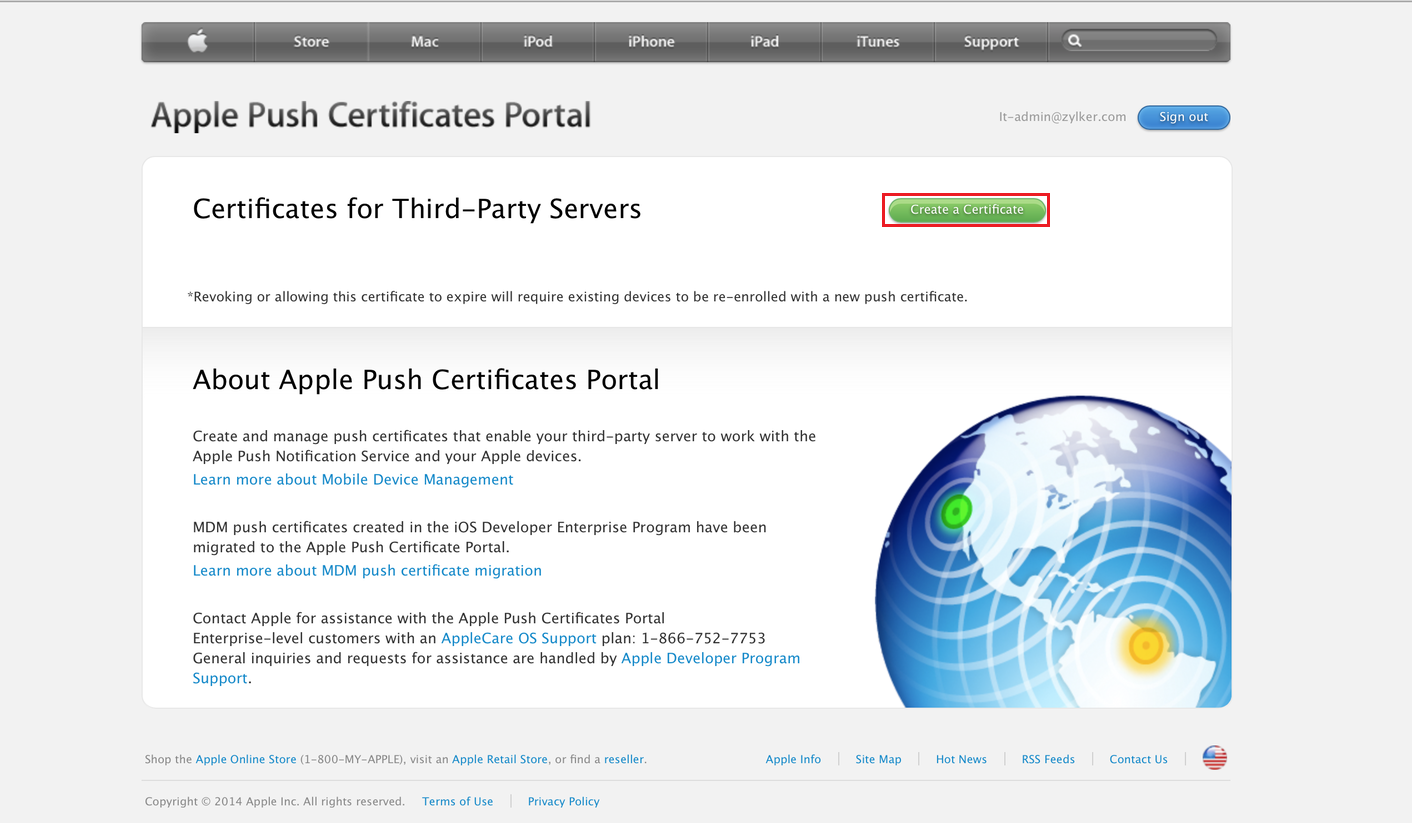Select iPod in the navigation bar

537,41
